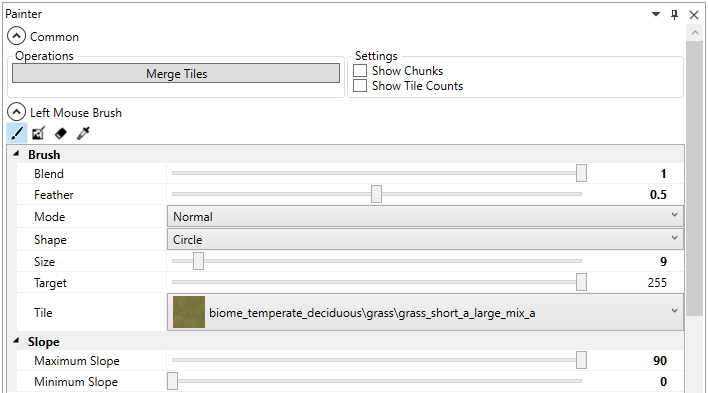
Task: Select the fill tool icon
Action: click(x=38, y=133)
